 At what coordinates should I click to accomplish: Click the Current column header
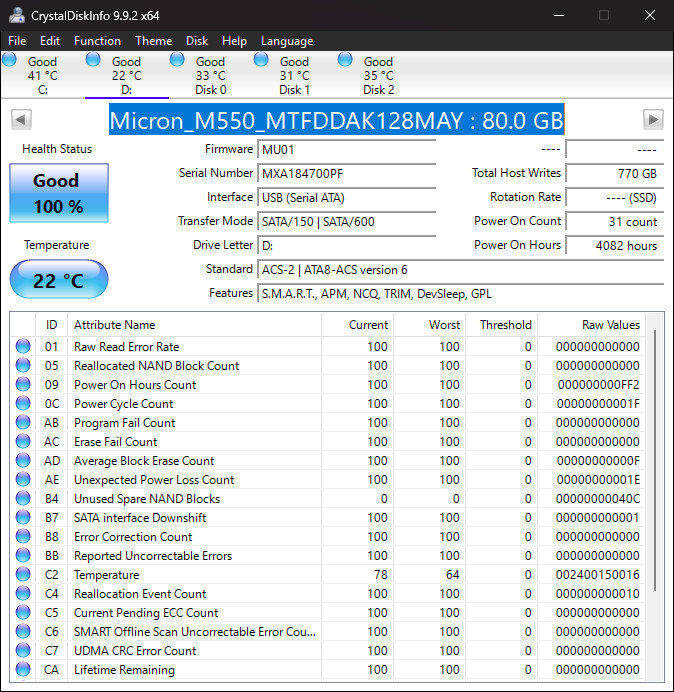357,325
